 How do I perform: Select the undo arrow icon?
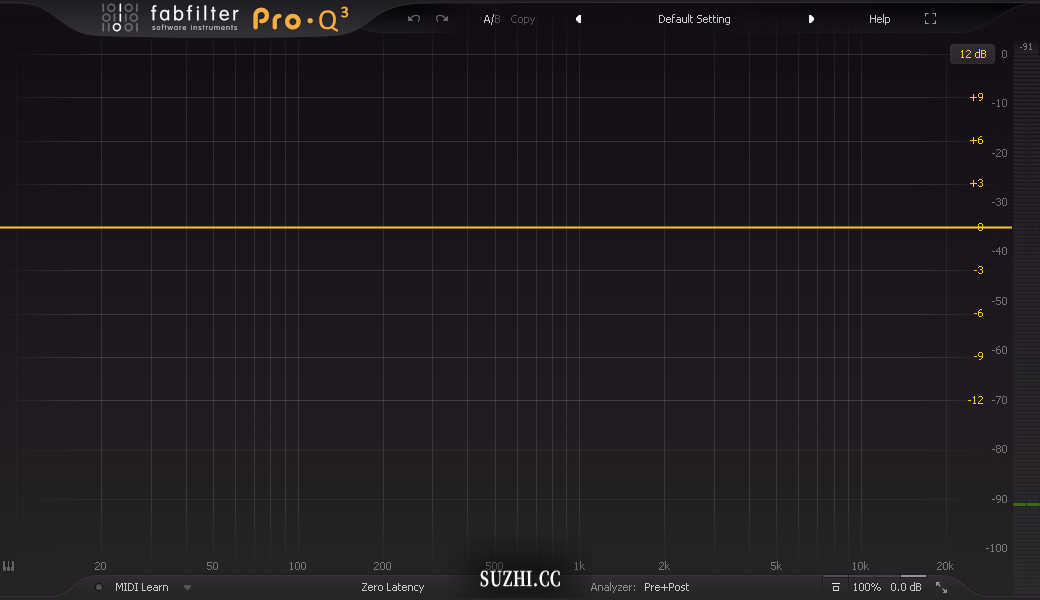414,18
